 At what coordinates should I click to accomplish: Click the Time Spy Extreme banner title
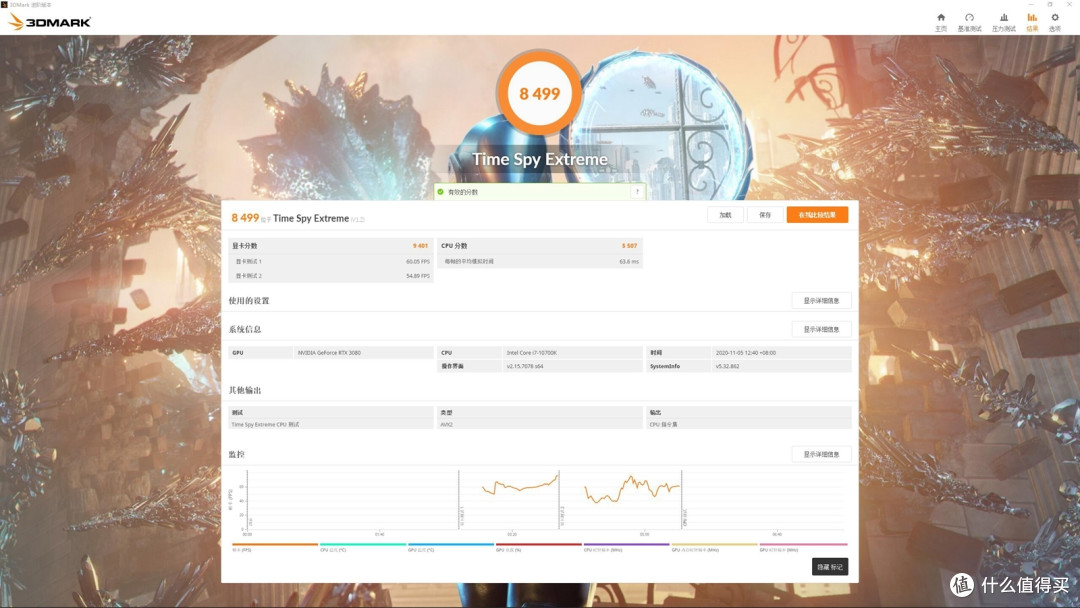point(540,159)
